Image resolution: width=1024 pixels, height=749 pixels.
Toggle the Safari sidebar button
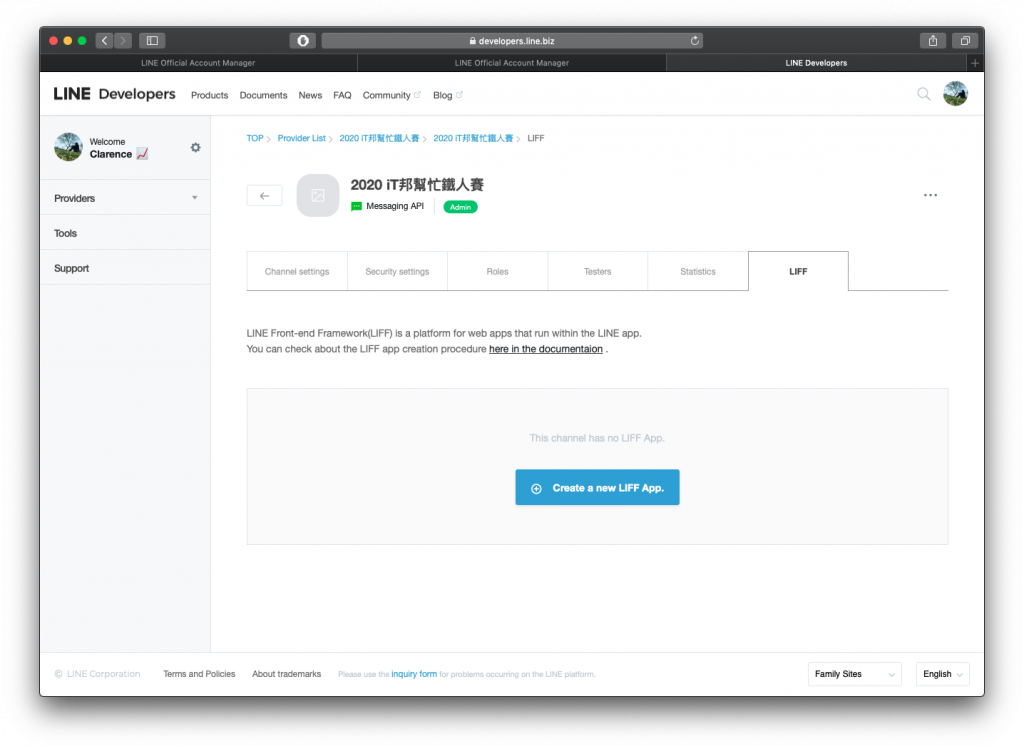click(x=152, y=40)
